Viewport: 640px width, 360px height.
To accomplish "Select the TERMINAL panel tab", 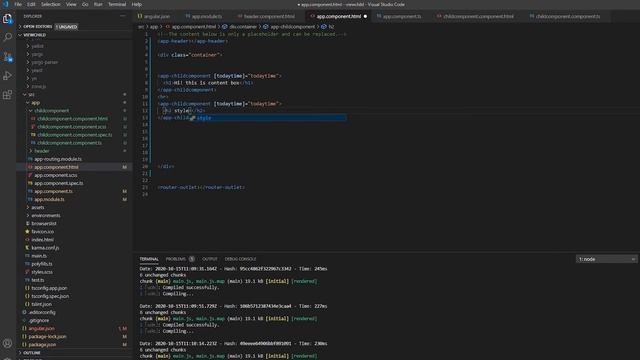I will [x=149, y=259].
